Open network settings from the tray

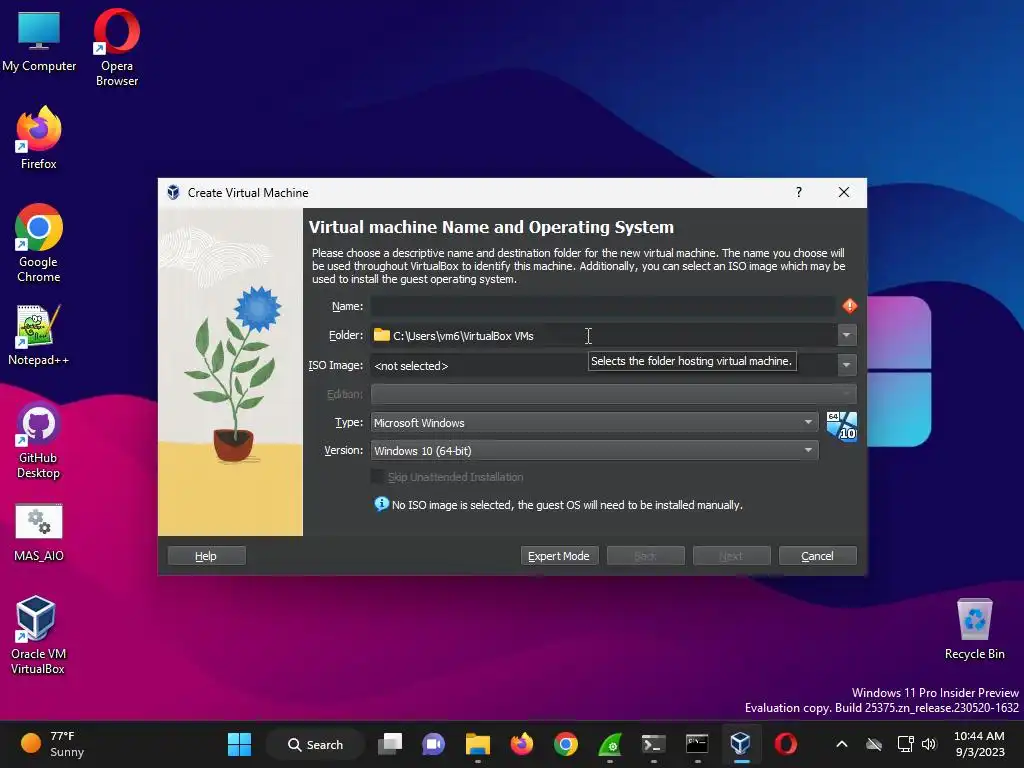tap(905, 744)
